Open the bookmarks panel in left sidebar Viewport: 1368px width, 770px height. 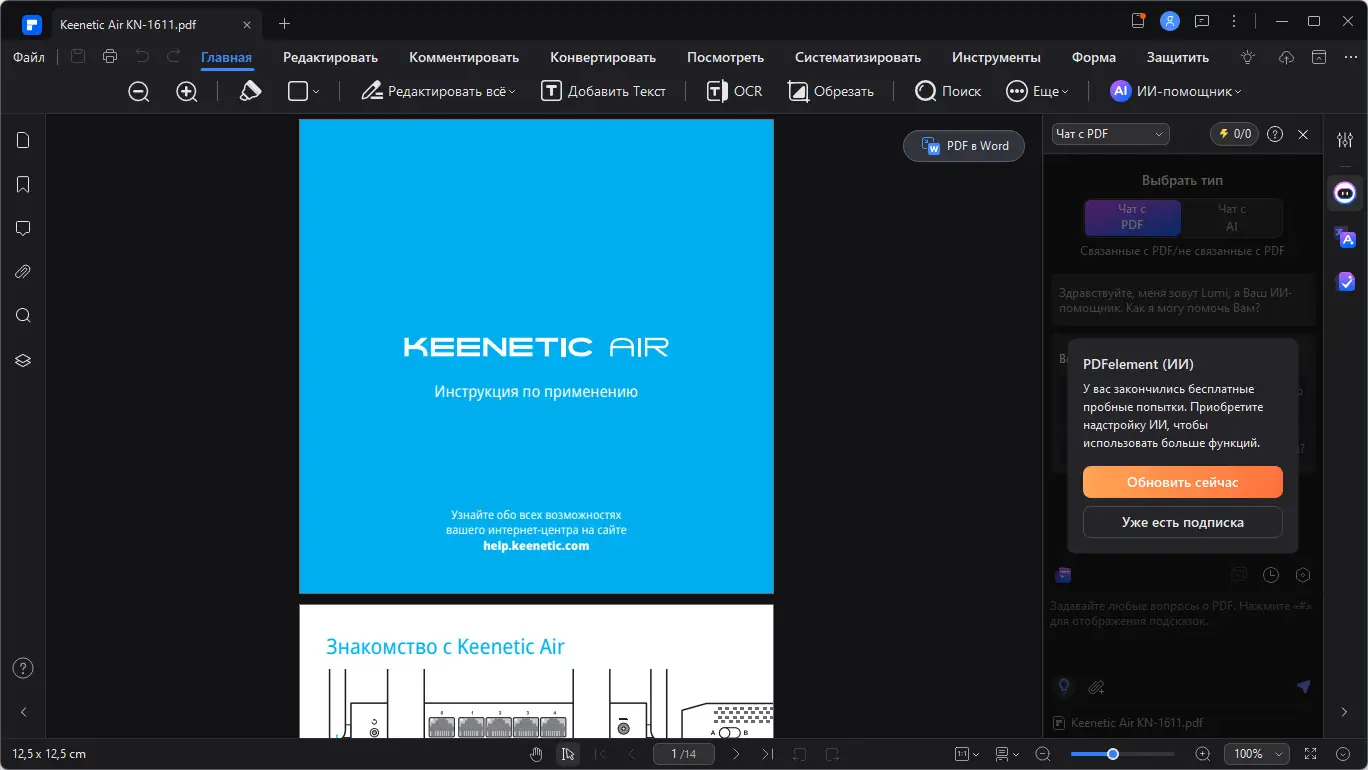click(x=23, y=184)
